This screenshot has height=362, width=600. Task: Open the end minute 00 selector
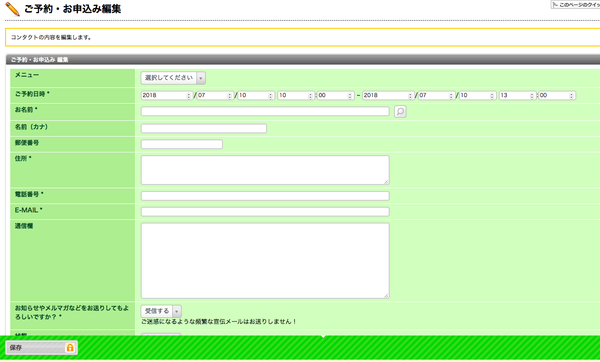pos(557,95)
